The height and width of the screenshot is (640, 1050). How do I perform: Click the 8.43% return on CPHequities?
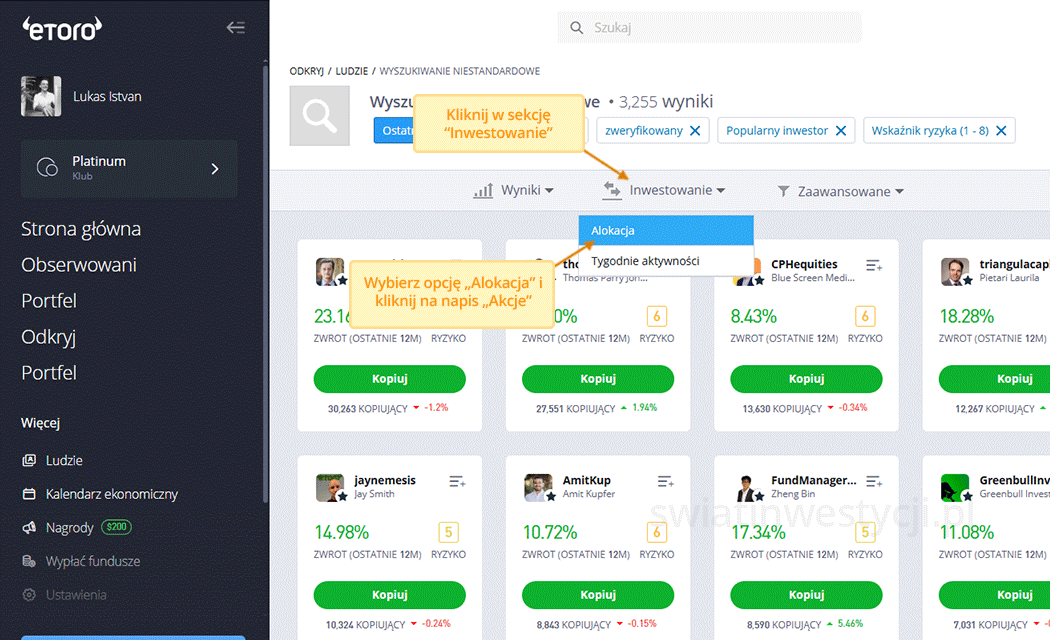[x=753, y=316]
